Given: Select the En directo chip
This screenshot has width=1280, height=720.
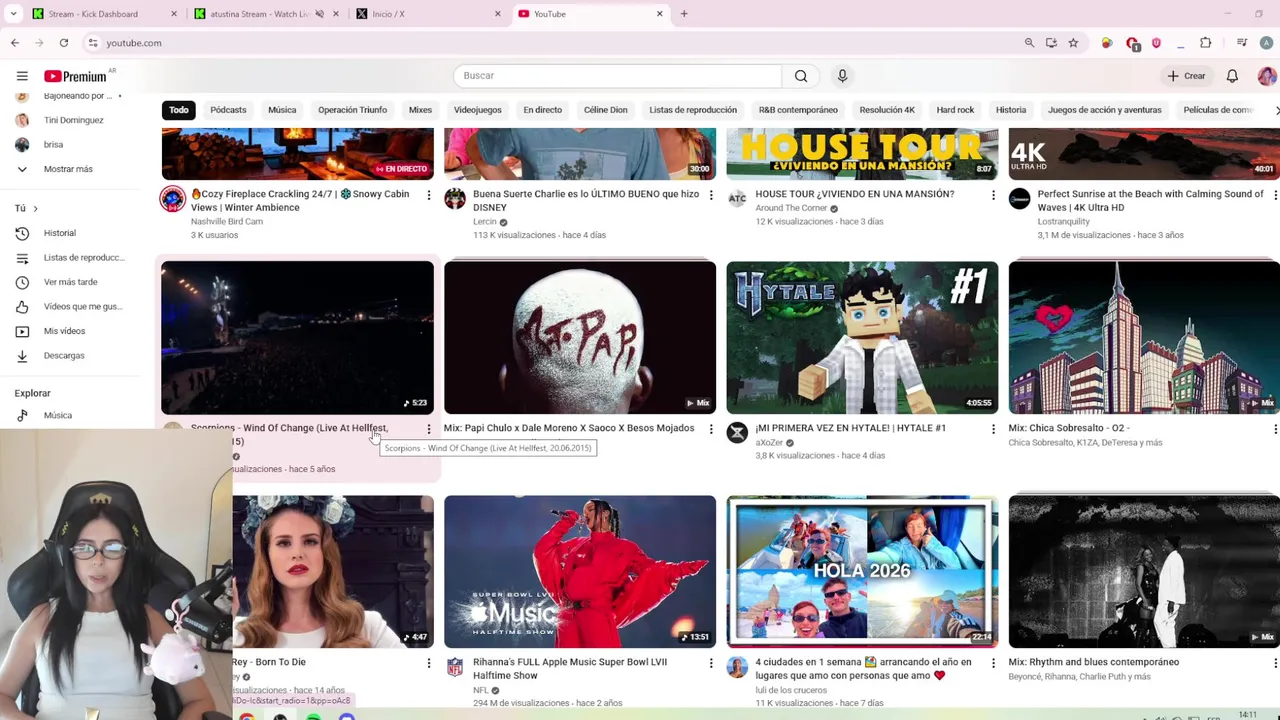Looking at the screenshot, I should point(543,110).
